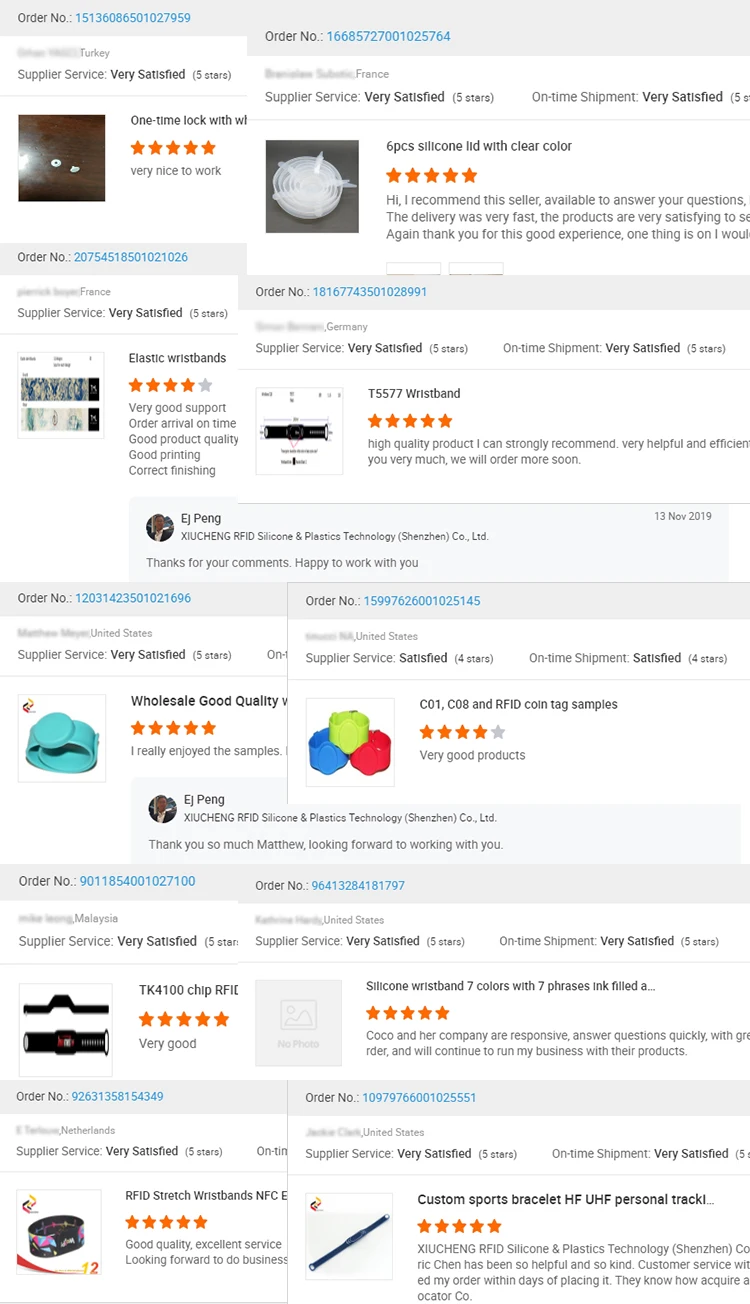Open the teal wristband product thumbnail
The height and width of the screenshot is (1304, 750).
coord(62,738)
